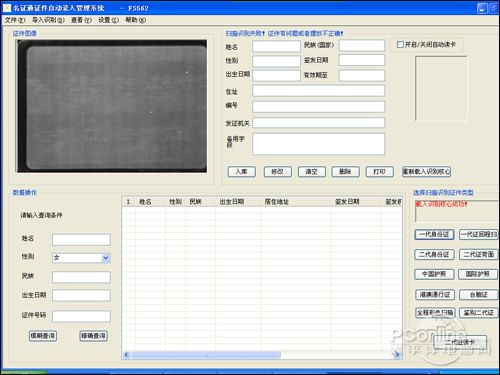
Task: Click the table scrollbar right arrow
Action: coord(397,355)
